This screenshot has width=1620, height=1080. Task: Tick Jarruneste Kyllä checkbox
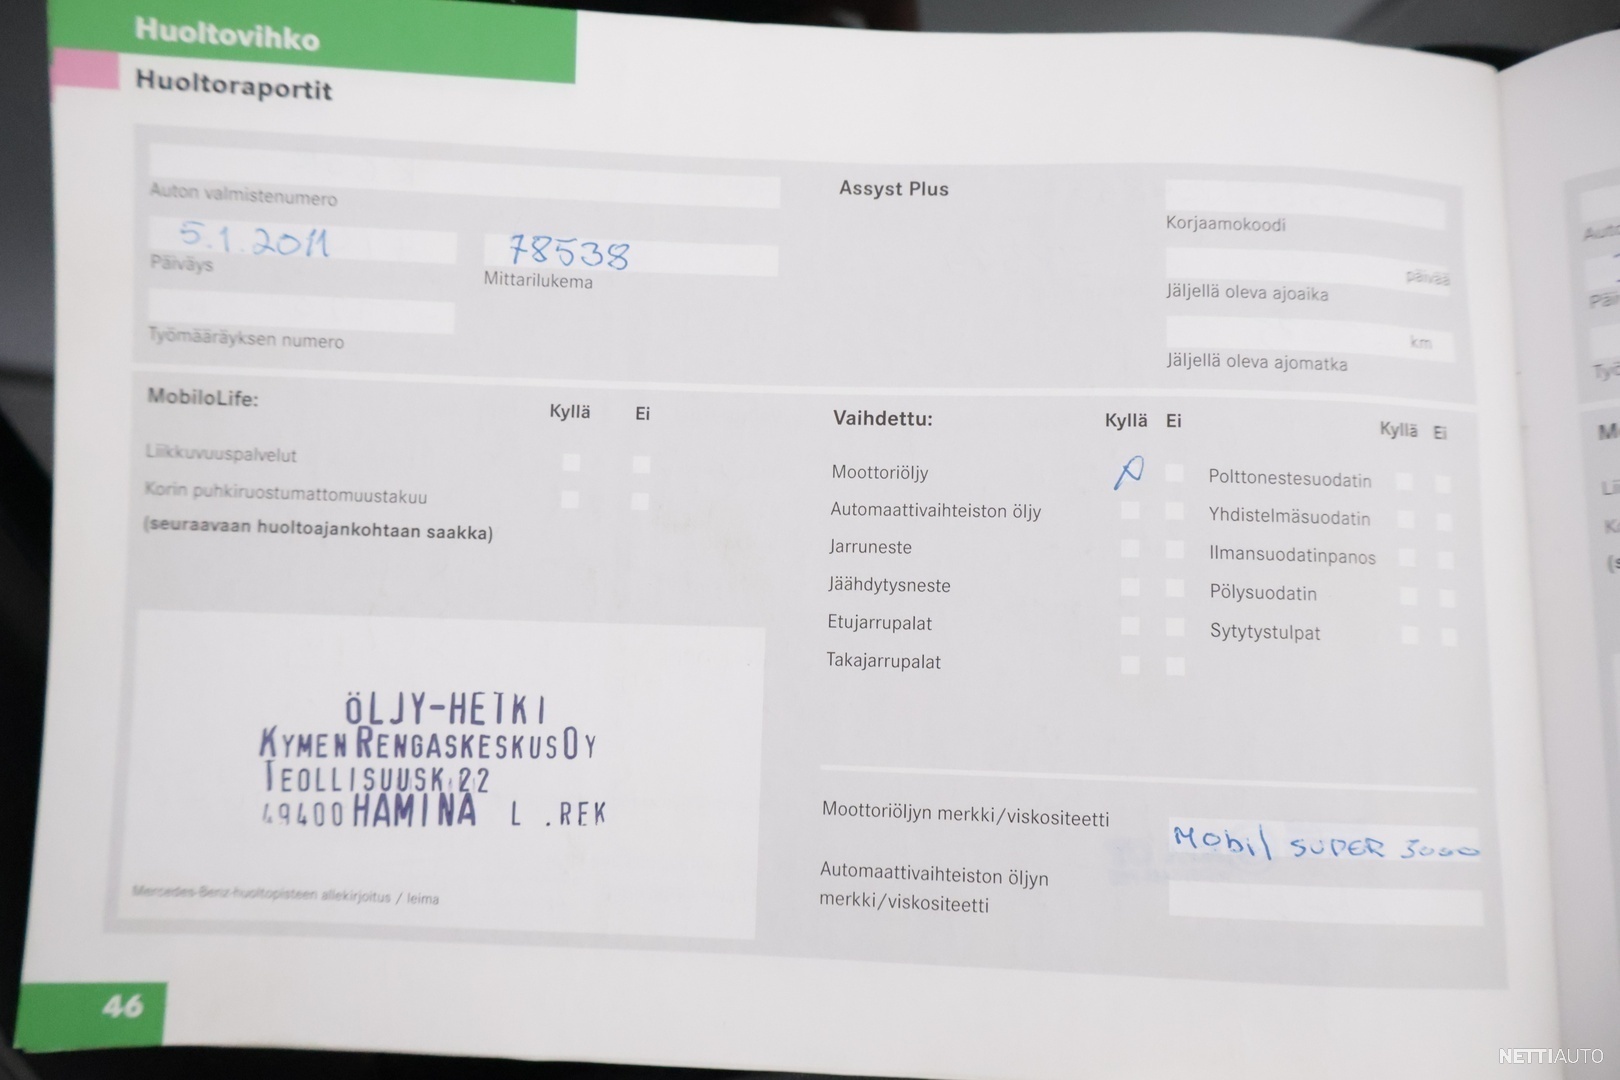tap(1129, 548)
